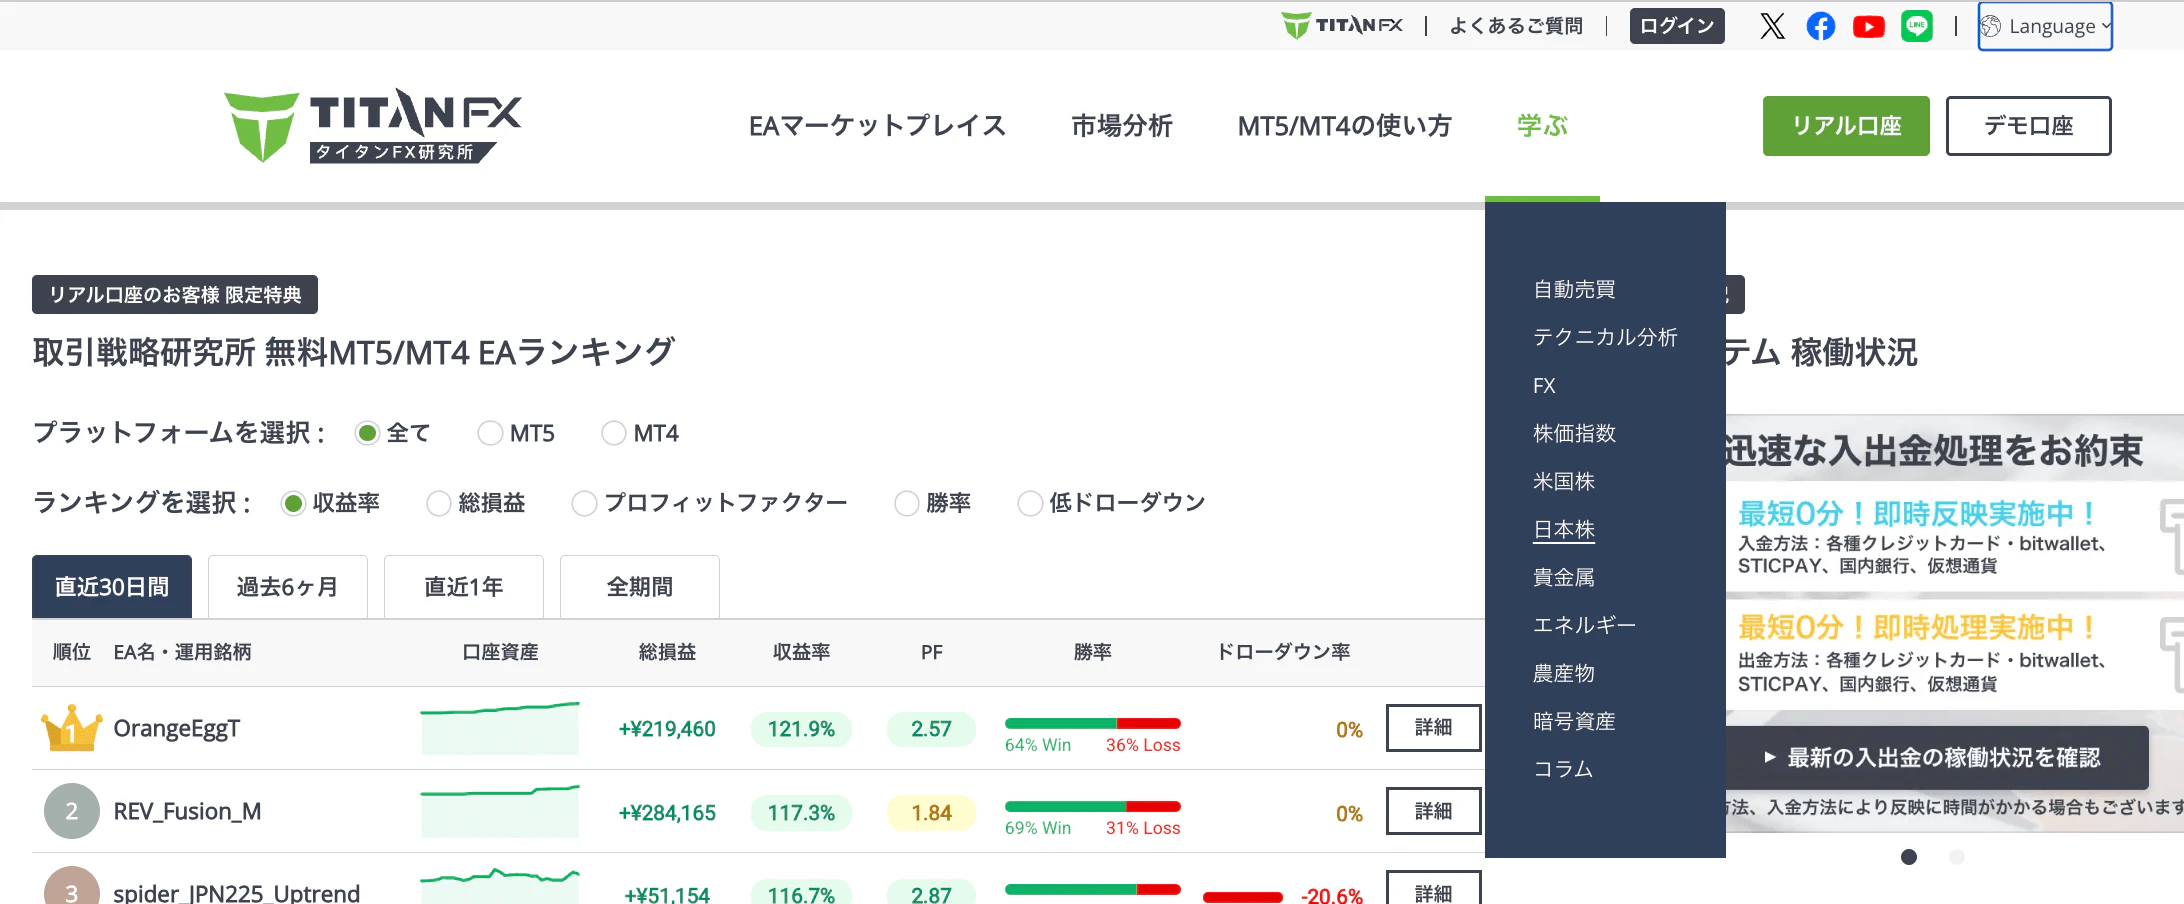Click the small Titan FX top-bar logo
This screenshot has width=2184, height=904.
1342,26
